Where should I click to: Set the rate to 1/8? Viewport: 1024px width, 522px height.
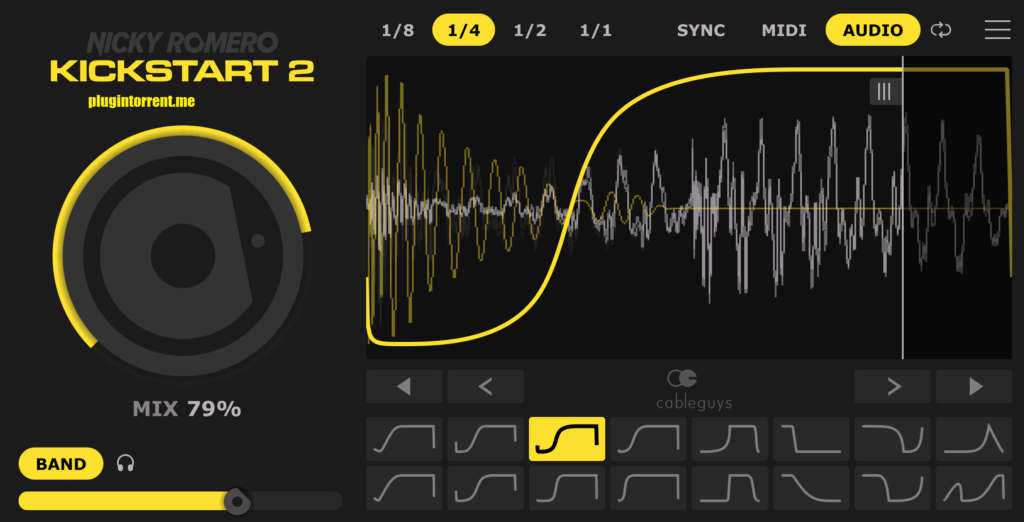(x=398, y=31)
